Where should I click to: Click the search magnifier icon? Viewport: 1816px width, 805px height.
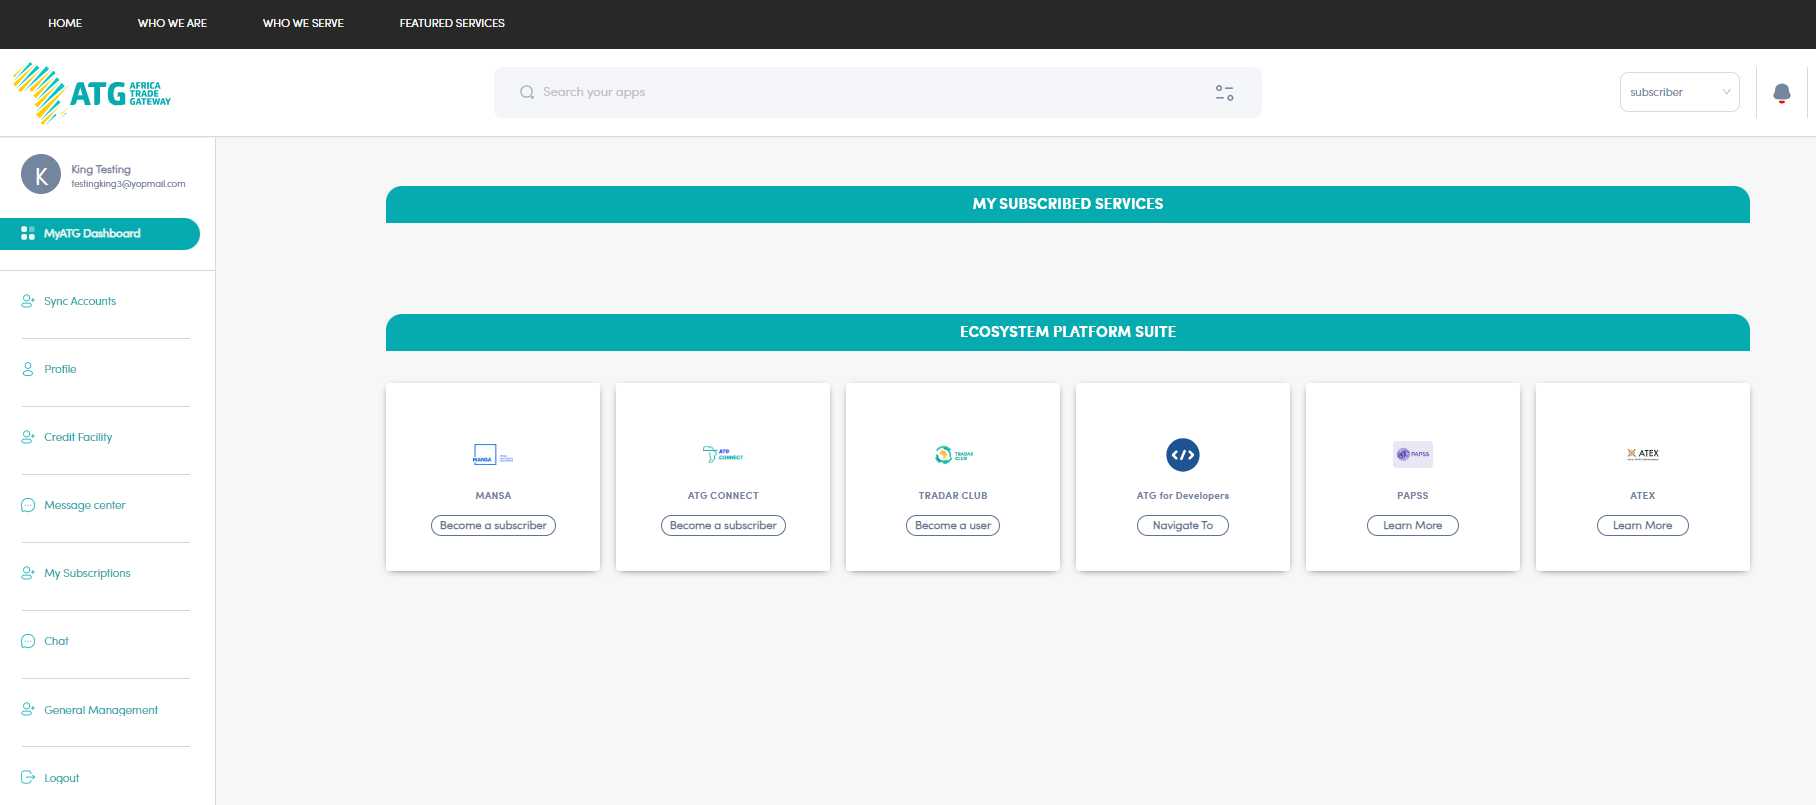pos(527,92)
